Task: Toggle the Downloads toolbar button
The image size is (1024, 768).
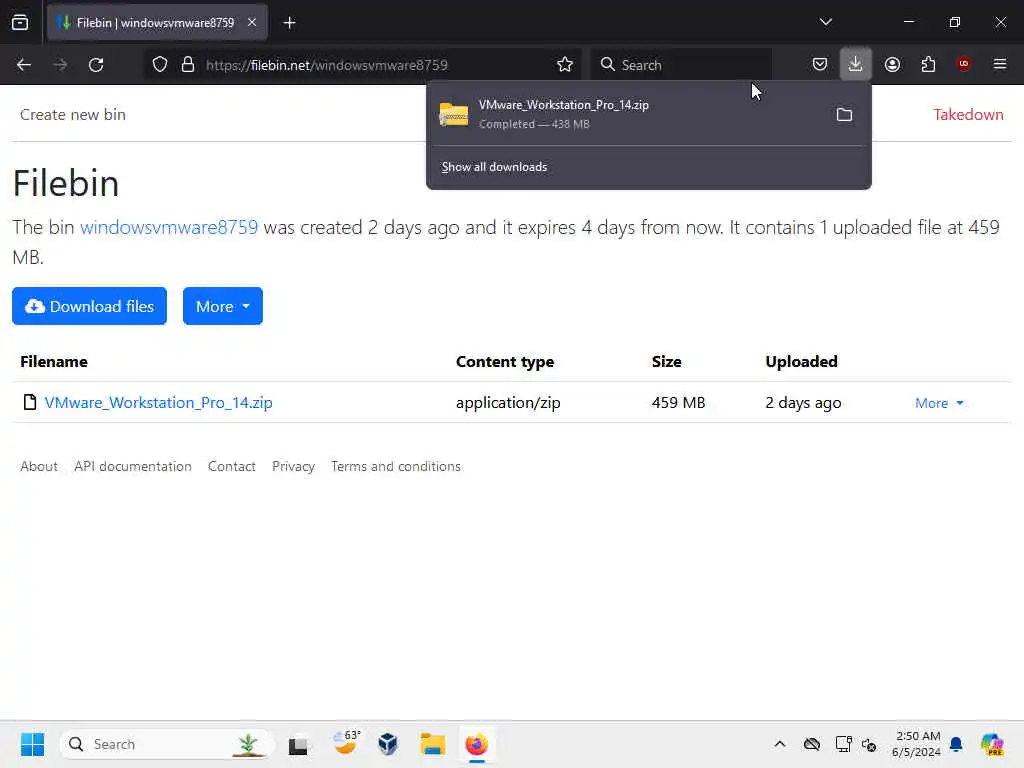Action: [x=856, y=64]
